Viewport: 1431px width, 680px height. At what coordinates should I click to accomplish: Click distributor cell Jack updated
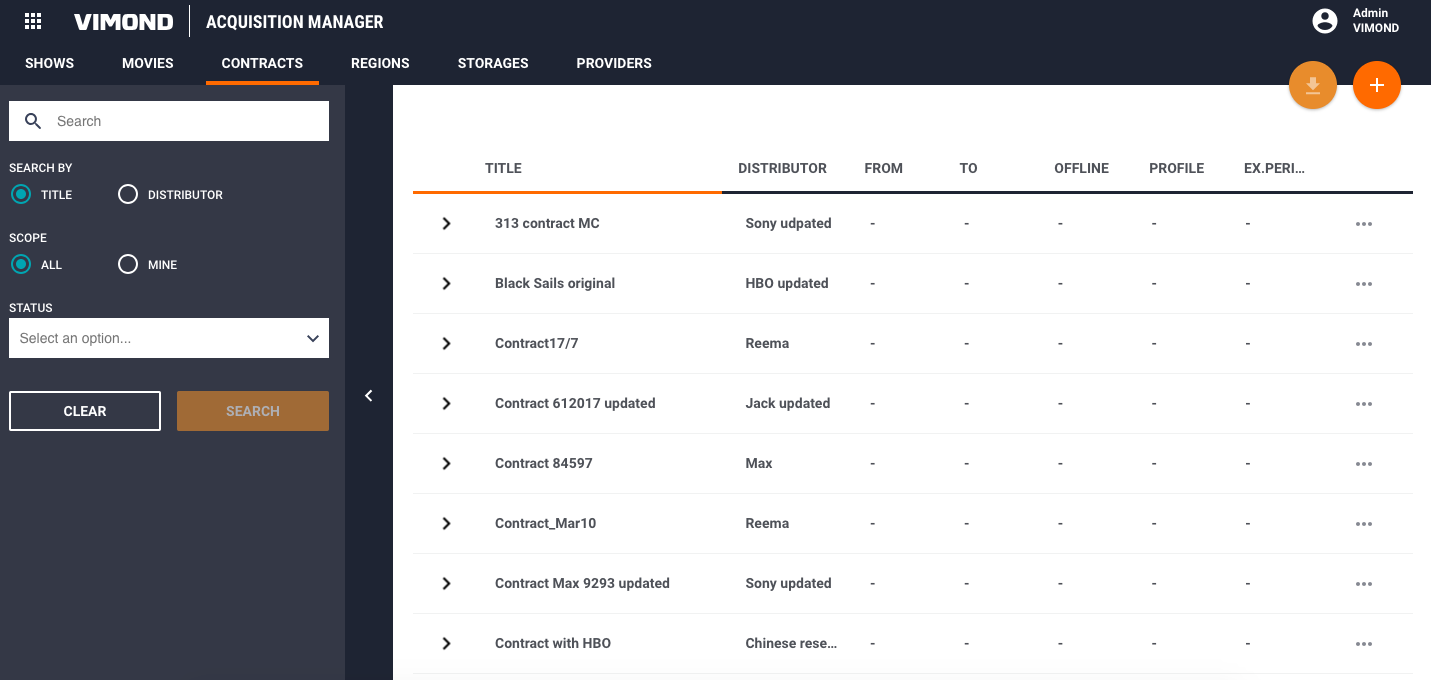[x=788, y=403]
